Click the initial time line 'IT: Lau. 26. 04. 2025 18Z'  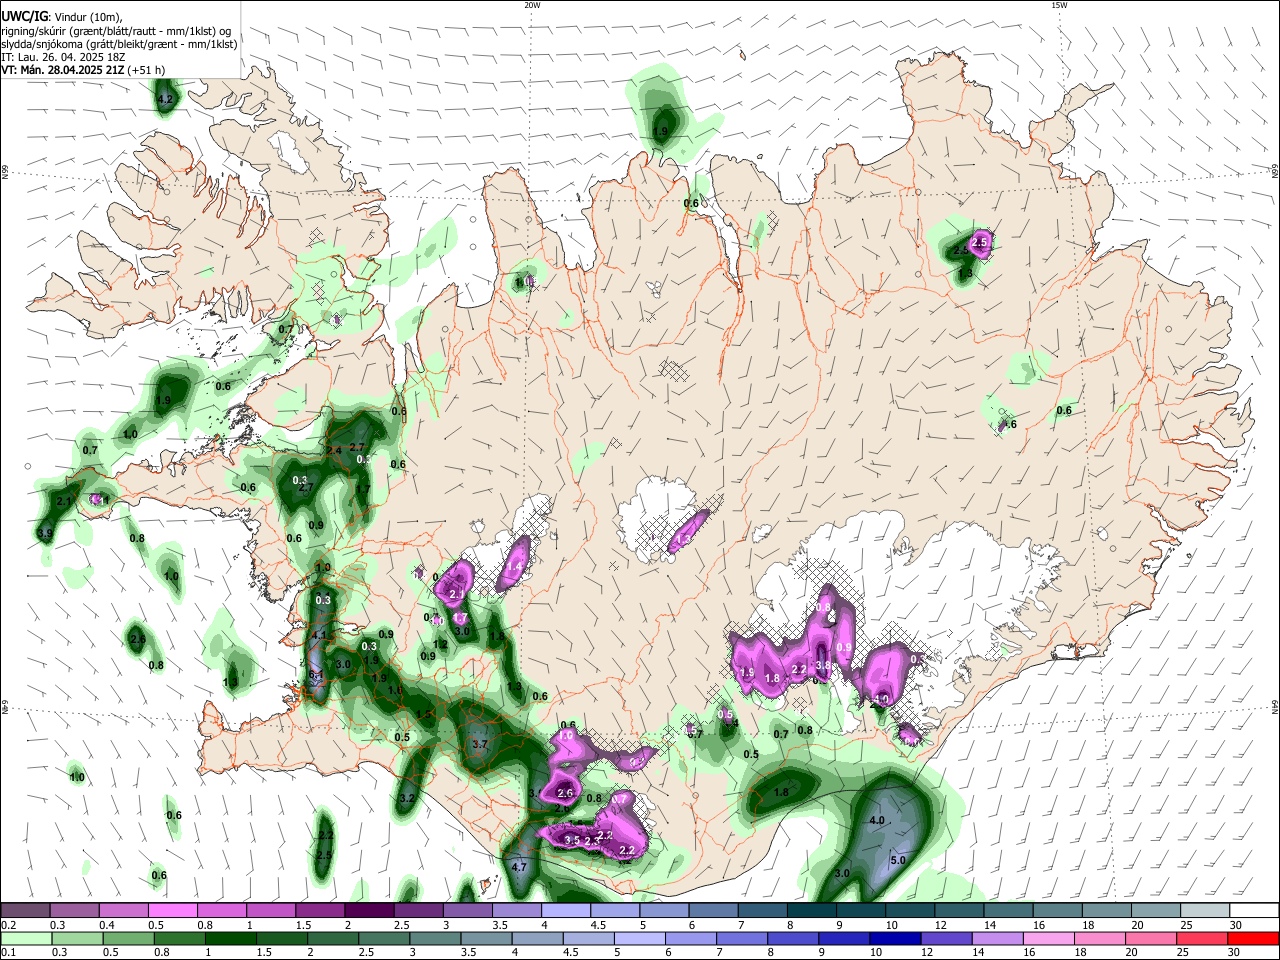pyautogui.click(x=63, y=57)
